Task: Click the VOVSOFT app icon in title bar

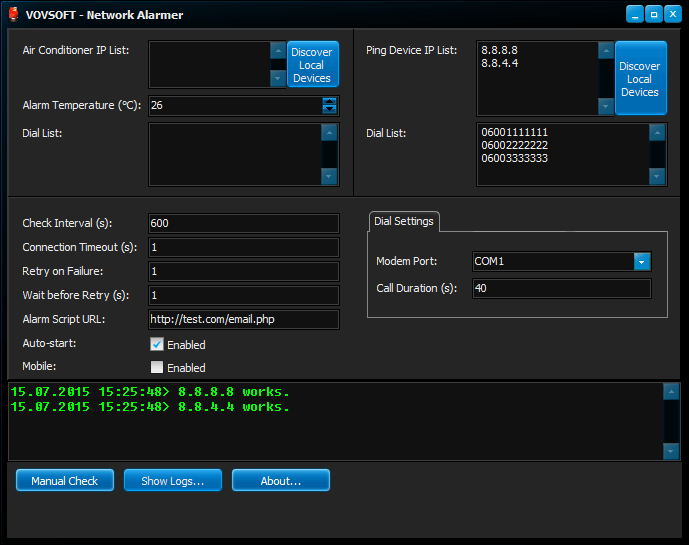Action: pyautogui.click(x=14, y=15)
